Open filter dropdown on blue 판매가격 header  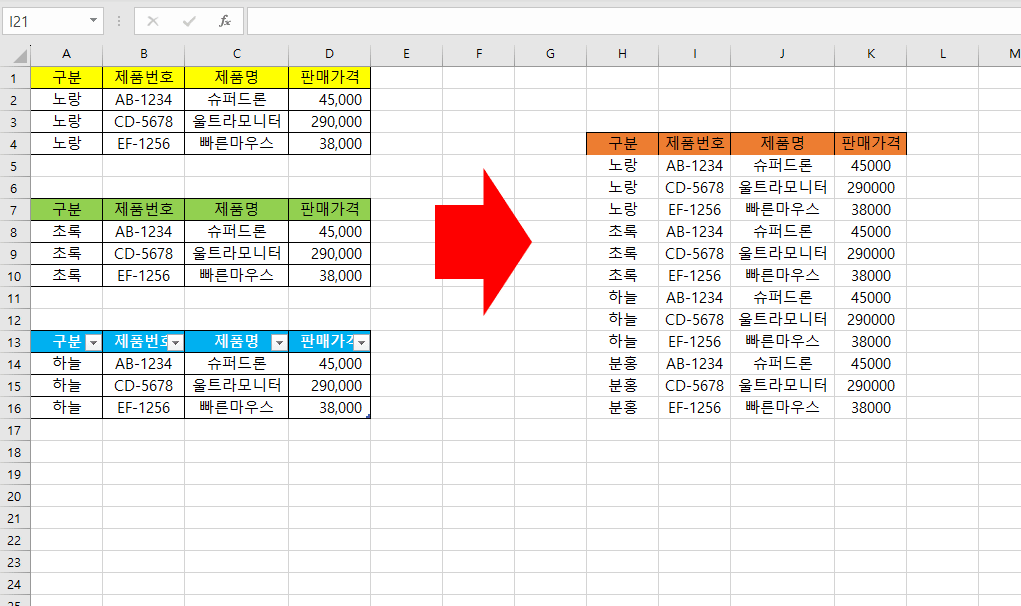click(x=361, y=343)
